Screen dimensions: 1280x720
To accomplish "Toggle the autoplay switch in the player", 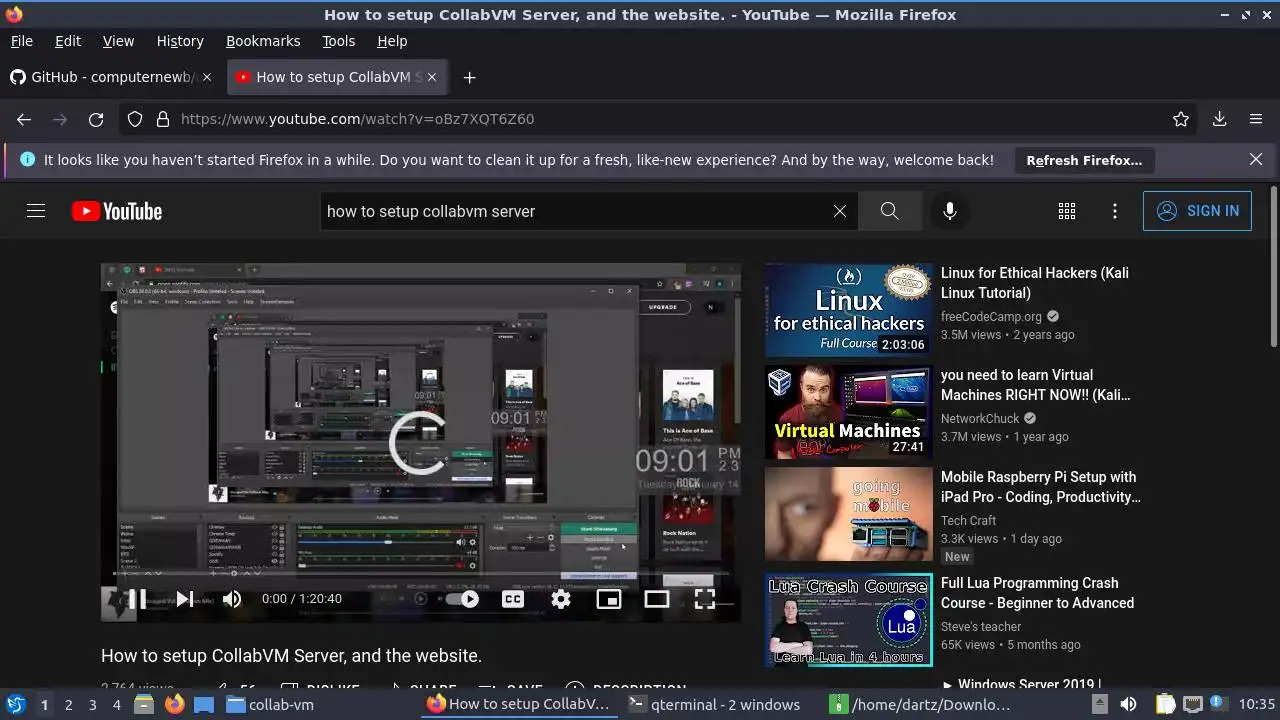I will click(462, 599).
